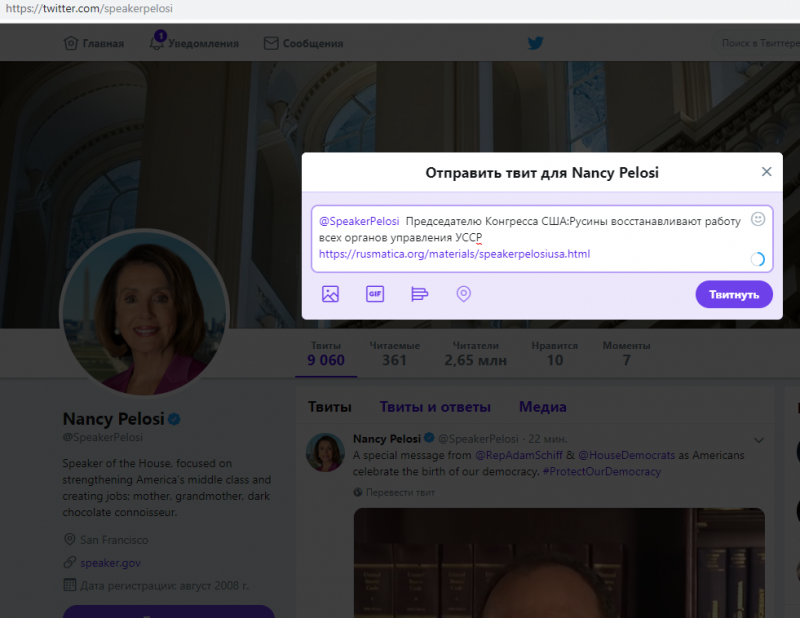Image resolution: width=800 pixels, height=618 pixels.
Task: Click the San Francisco location pin icon
Action: coord(69,539)
